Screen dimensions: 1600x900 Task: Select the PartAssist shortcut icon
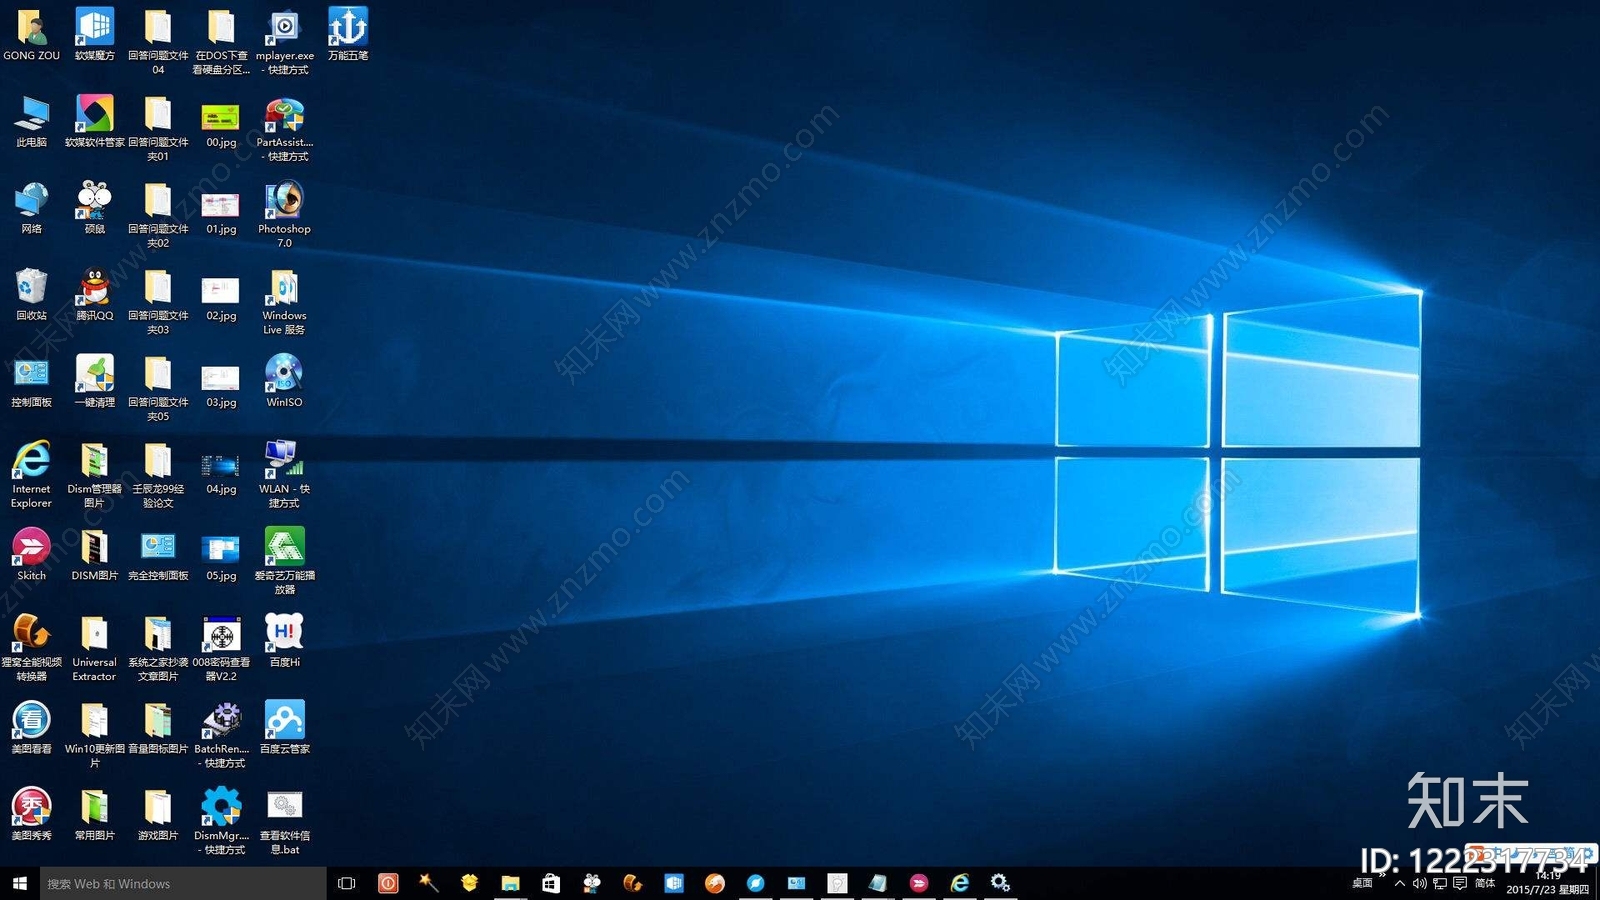[x=285, y=128]
